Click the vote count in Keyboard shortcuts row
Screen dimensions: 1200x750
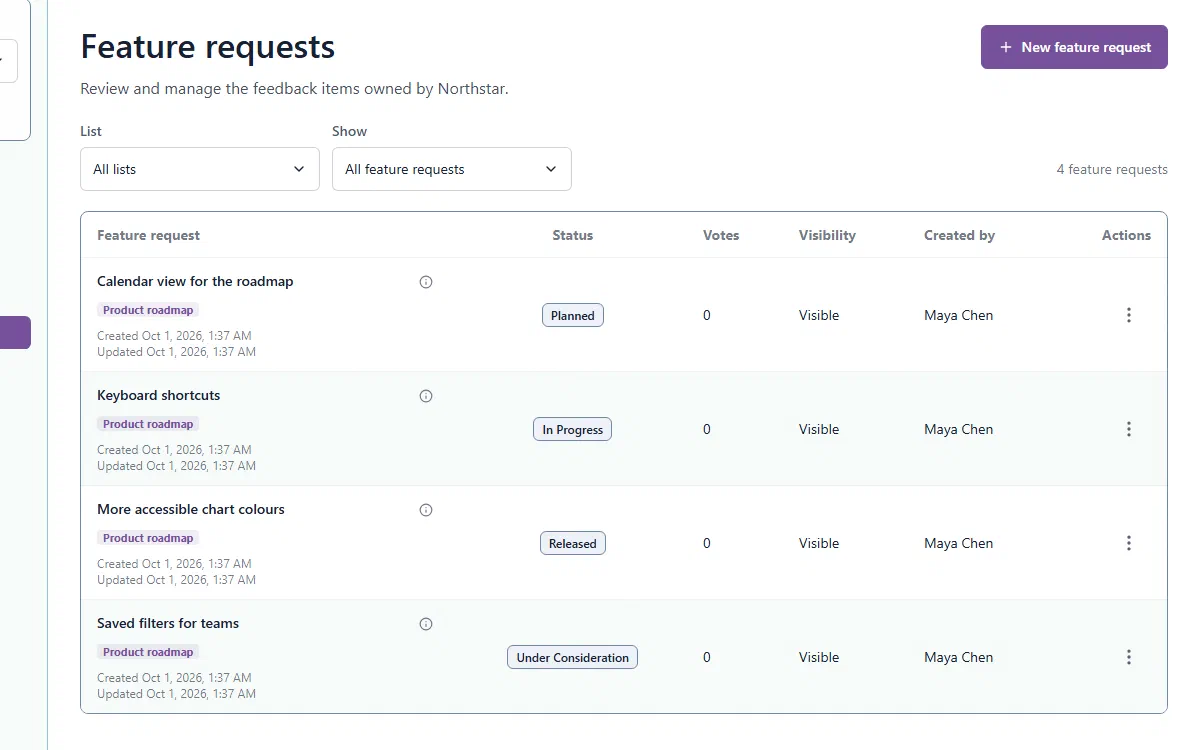(x=707, y=429)
